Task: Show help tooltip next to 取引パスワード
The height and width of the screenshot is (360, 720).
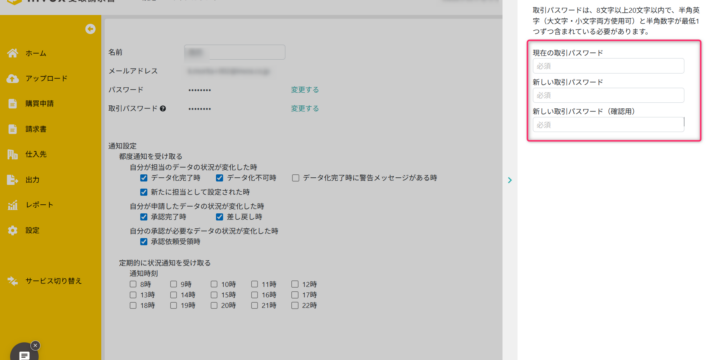Action: pos(163,109)
